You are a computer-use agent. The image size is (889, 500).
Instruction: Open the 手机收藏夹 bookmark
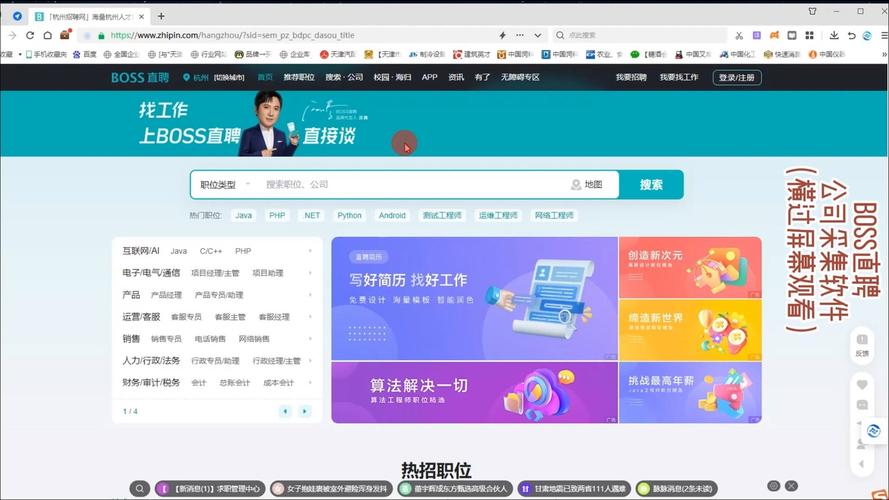46,54
